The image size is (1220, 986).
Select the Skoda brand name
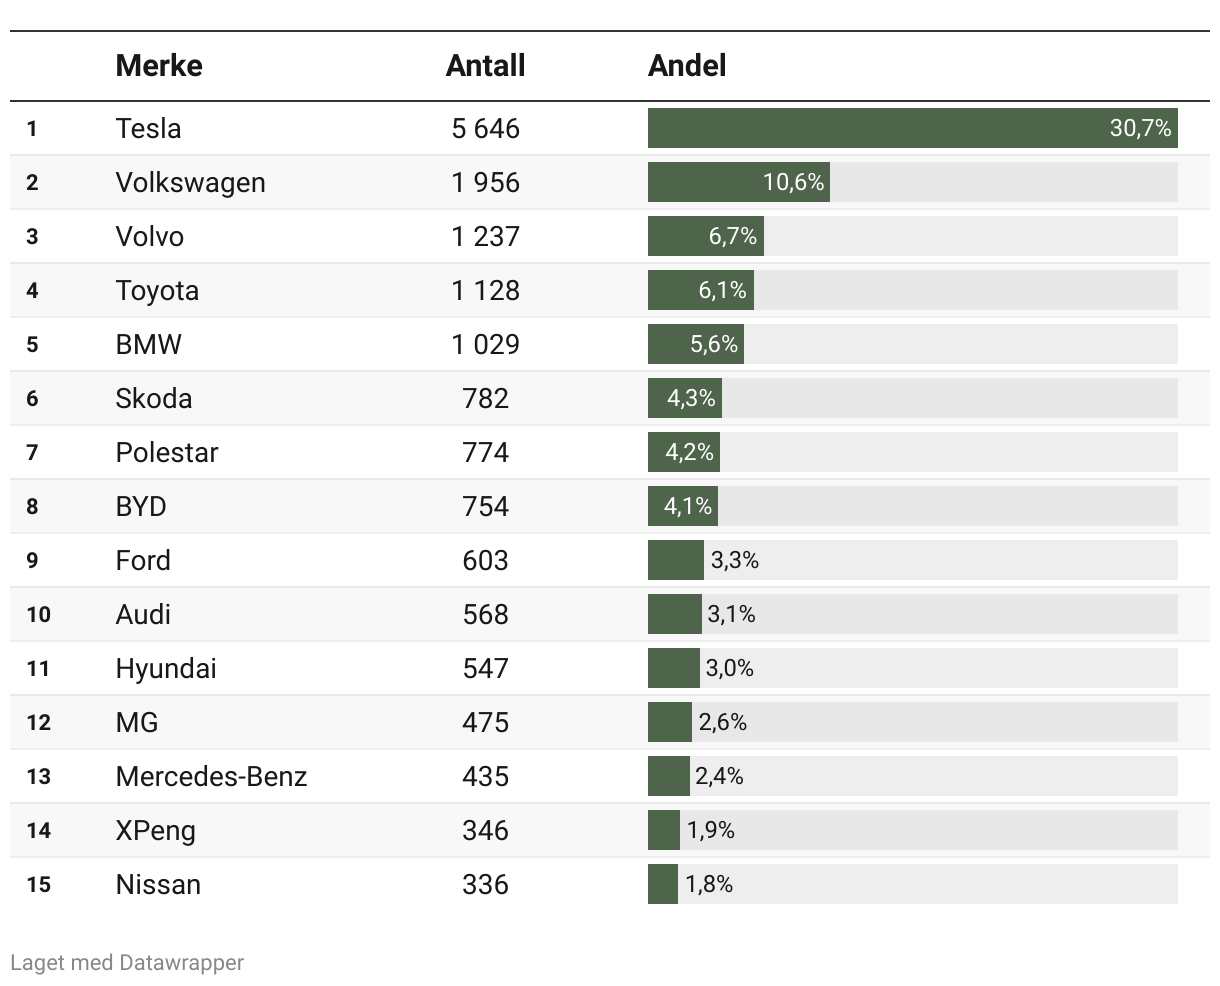coord(154,399)
